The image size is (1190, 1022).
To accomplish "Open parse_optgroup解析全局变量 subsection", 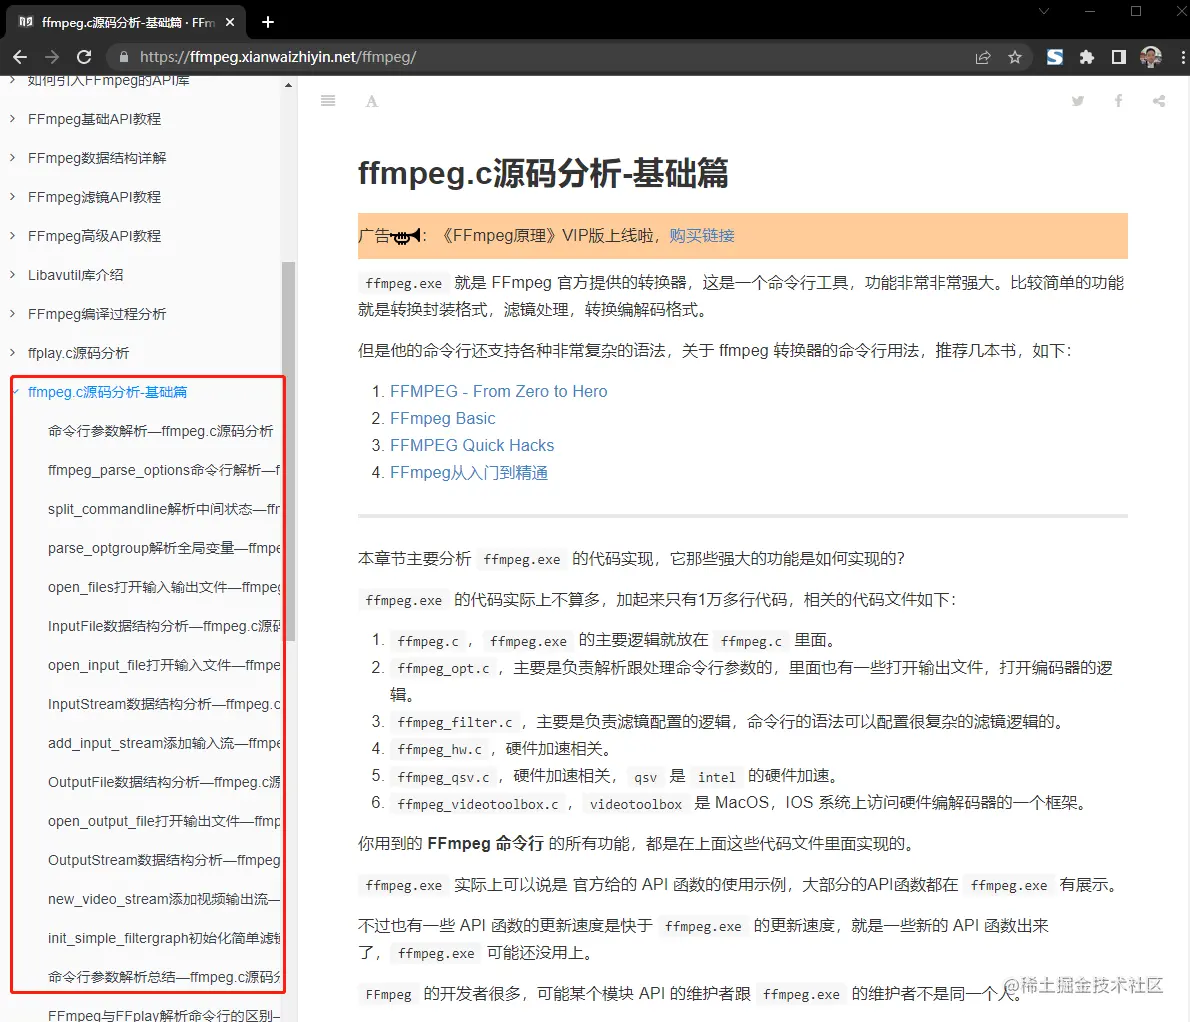I will click(163, 548).
